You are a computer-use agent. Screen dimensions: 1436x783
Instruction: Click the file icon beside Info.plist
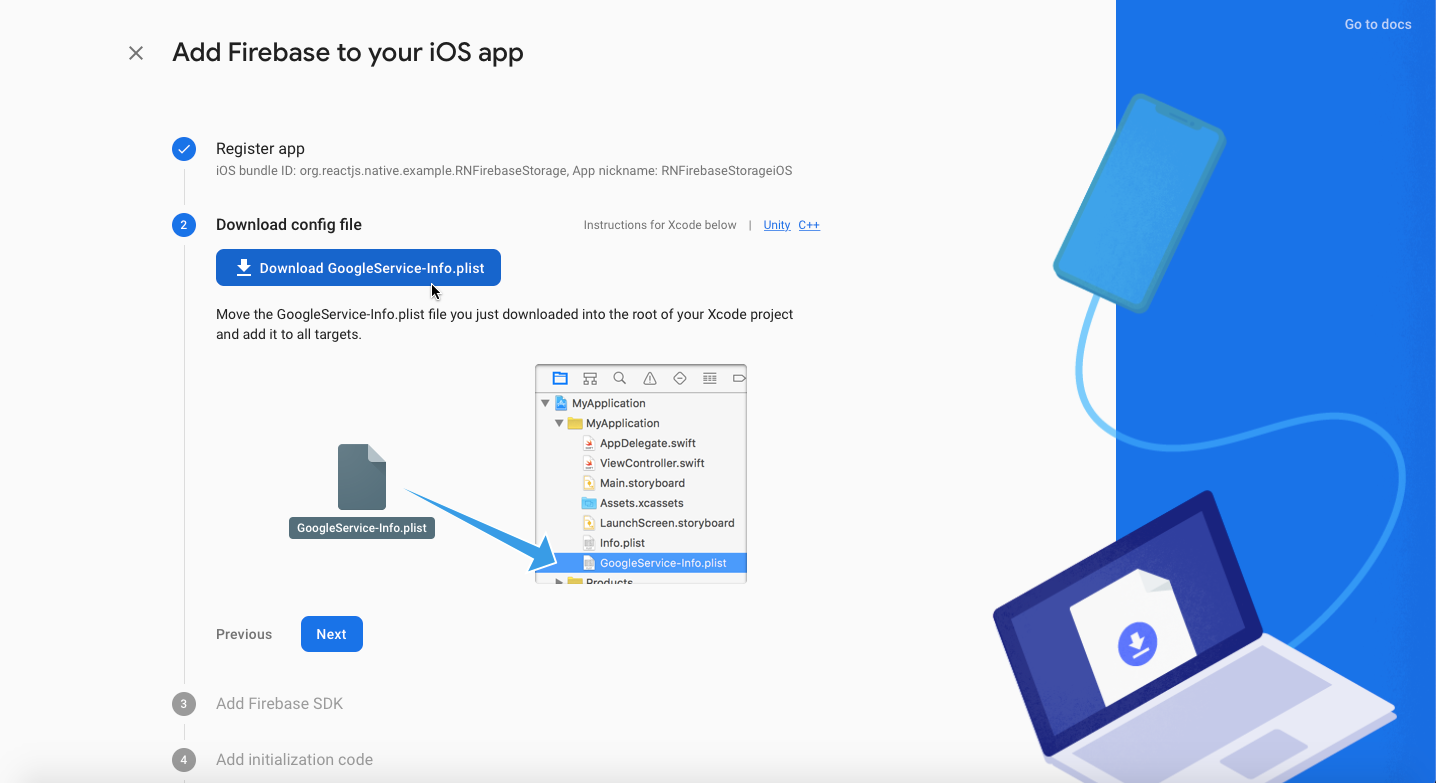click(589, 543)
